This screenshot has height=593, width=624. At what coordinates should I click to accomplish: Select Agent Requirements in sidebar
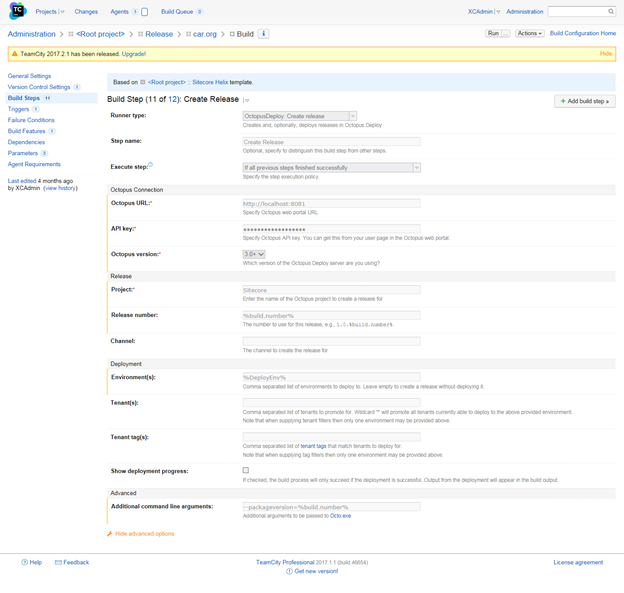[34, 164]
